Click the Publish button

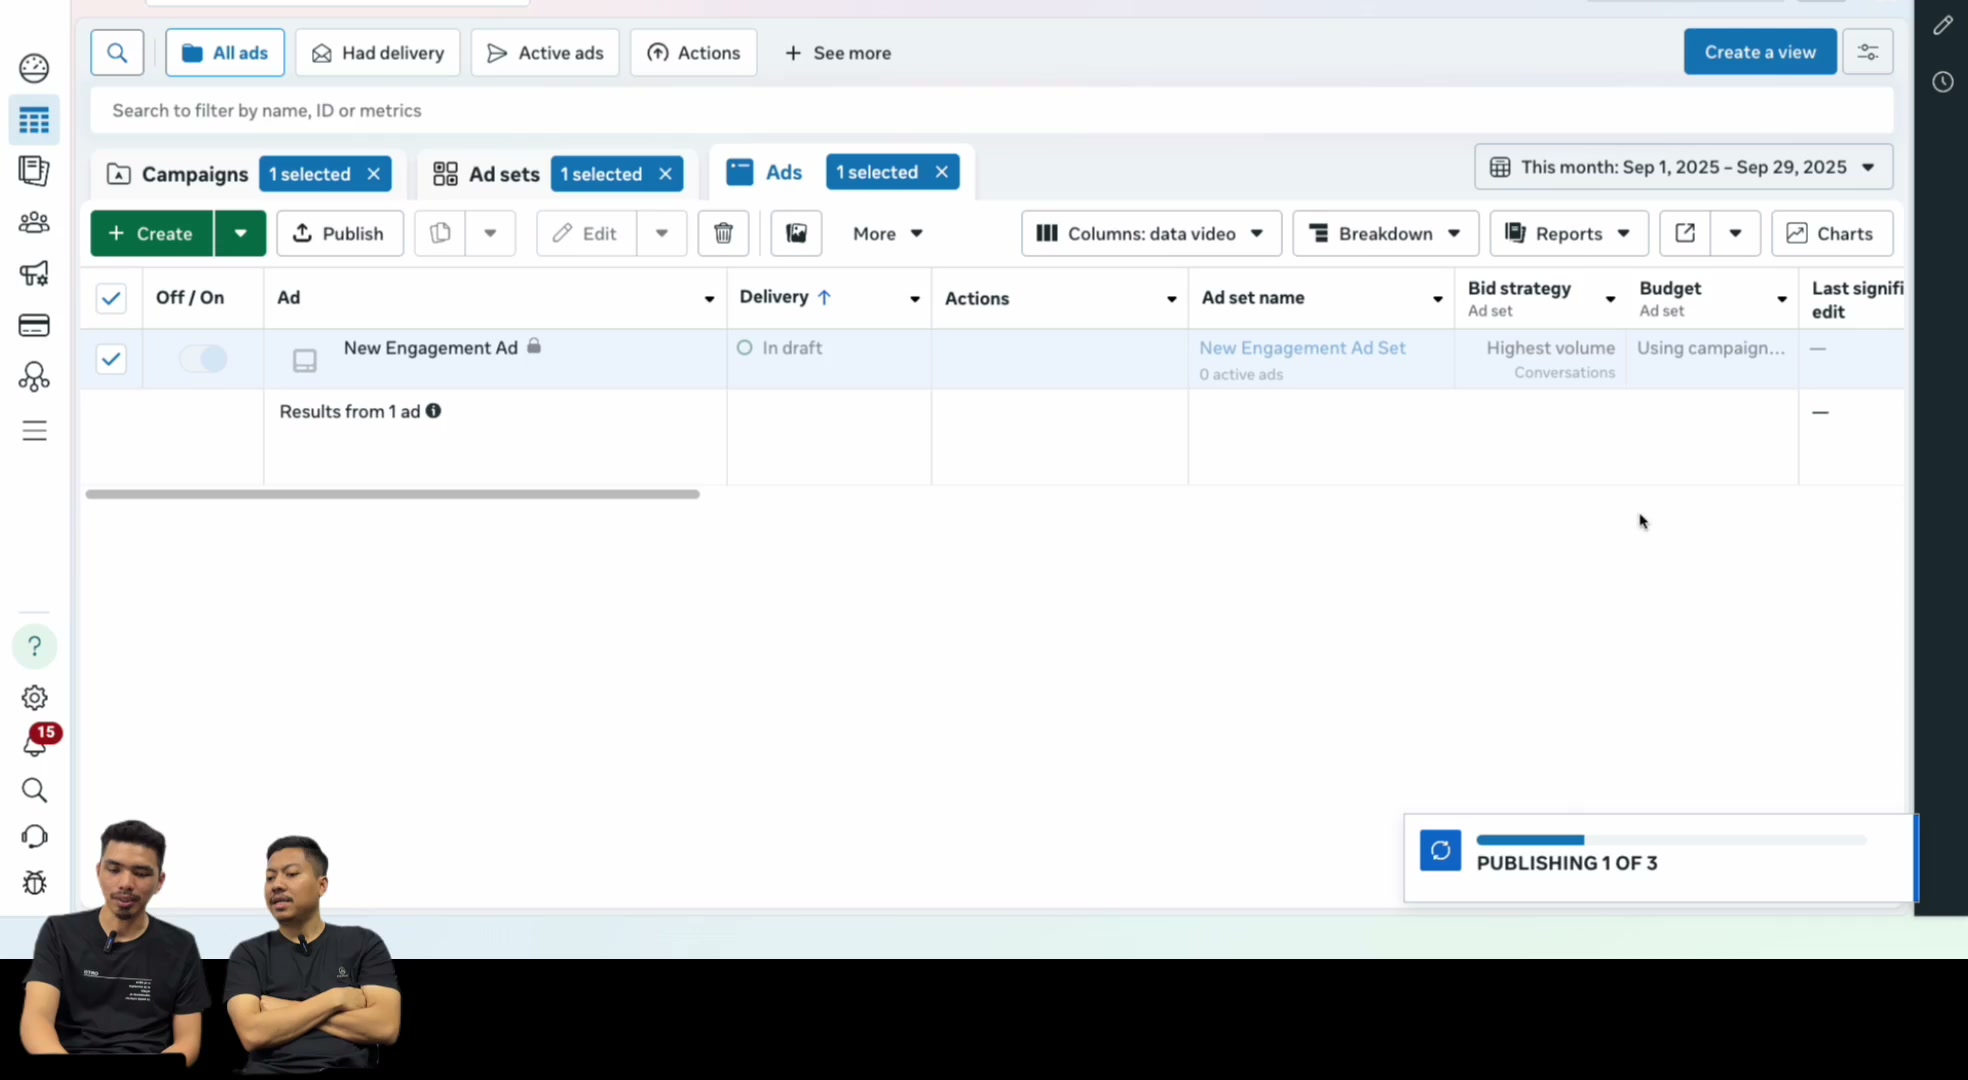(x=339, y=233)
